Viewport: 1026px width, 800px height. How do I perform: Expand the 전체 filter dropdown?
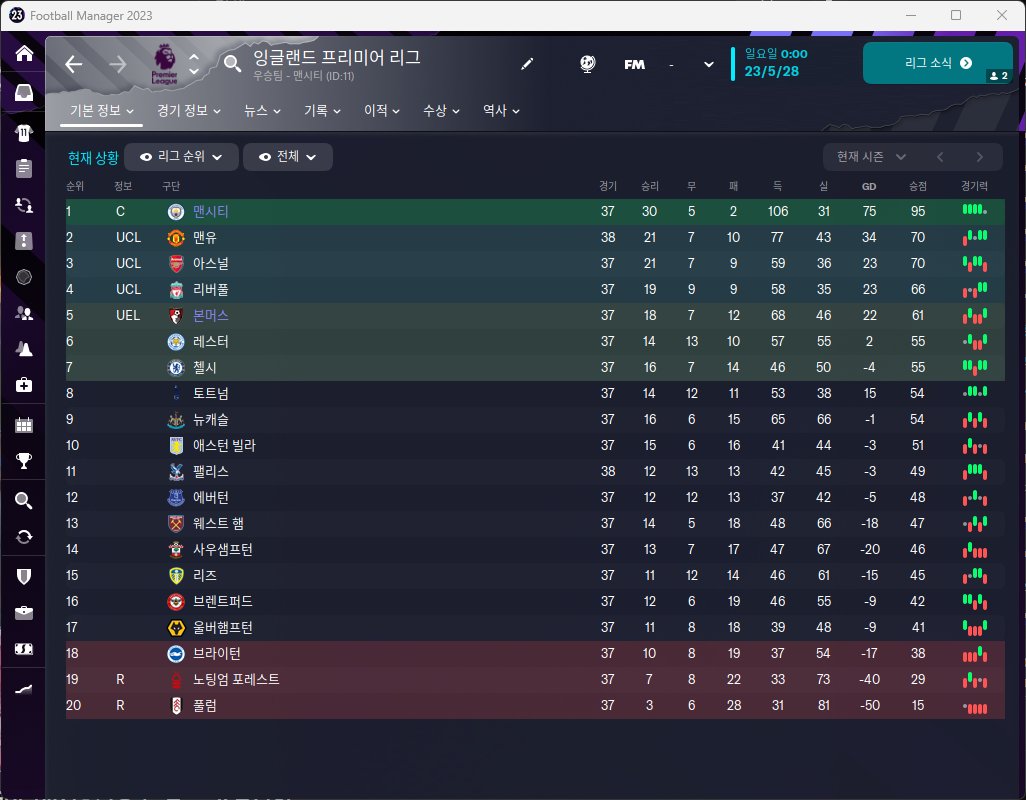pyautogui.click(x=288, y=157)
